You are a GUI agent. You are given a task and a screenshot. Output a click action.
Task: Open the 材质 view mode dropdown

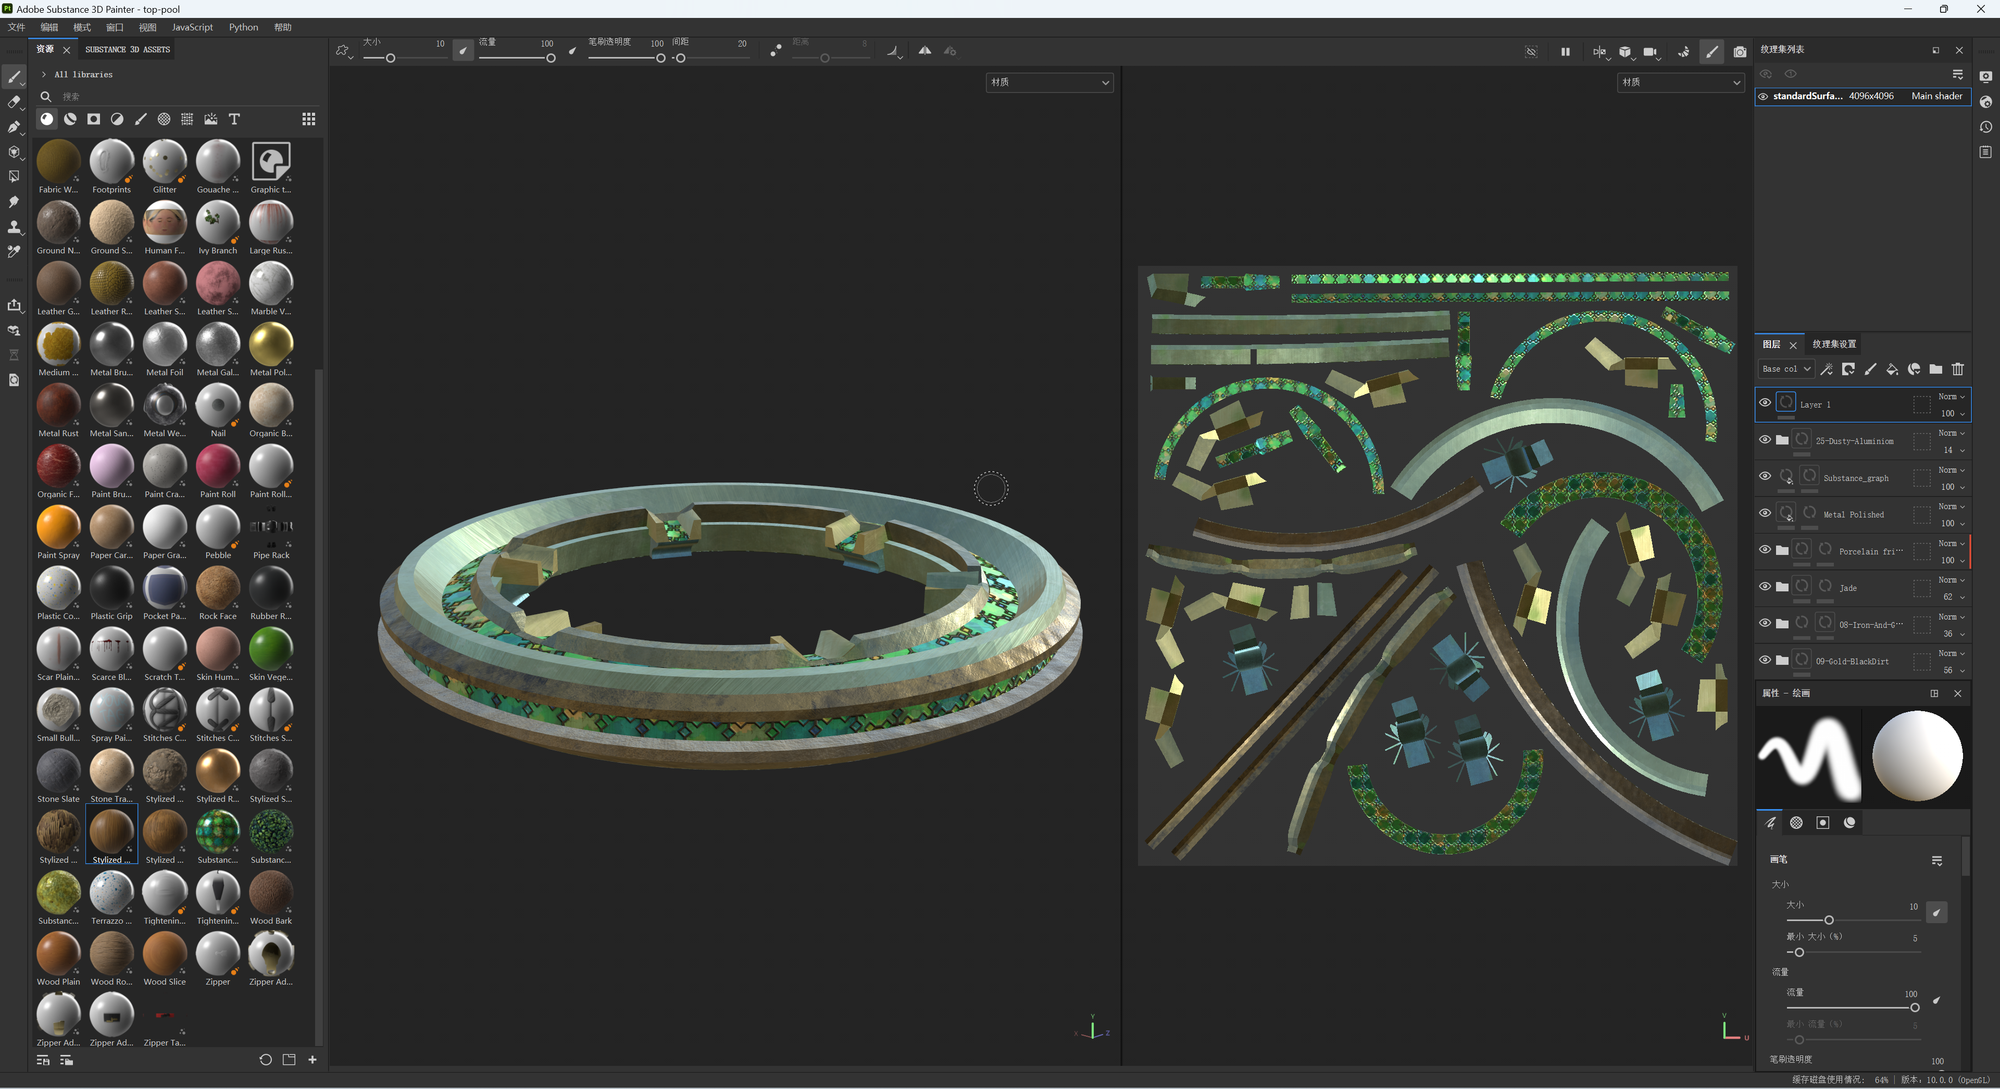(1049, 82)
